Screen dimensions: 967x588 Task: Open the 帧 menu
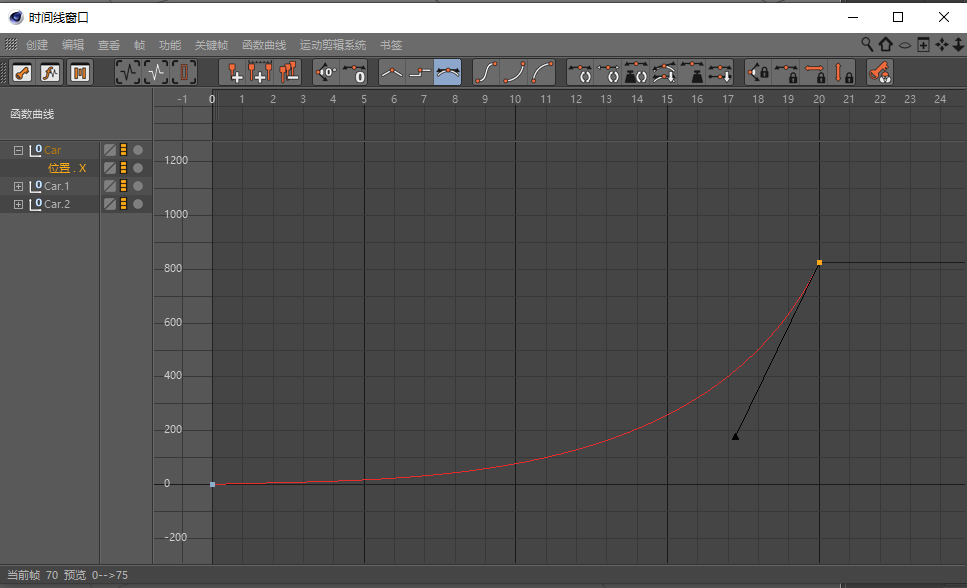139,45
